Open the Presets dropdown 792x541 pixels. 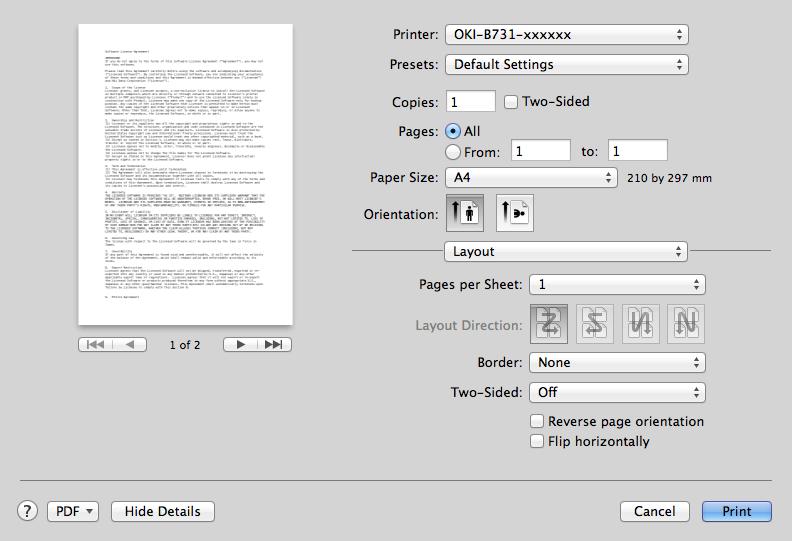(567, 64)
